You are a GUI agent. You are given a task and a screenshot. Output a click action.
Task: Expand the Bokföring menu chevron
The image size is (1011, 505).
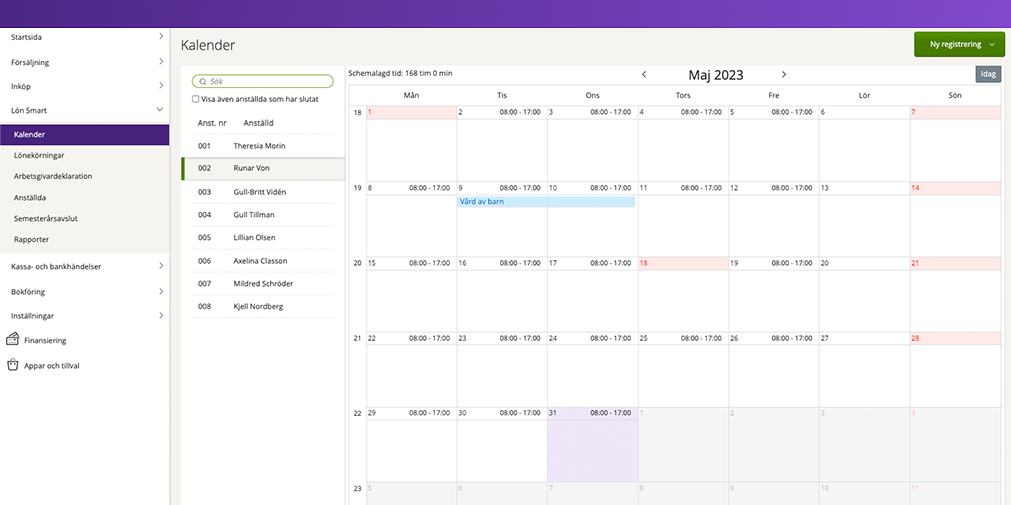[x=161, y=292]
